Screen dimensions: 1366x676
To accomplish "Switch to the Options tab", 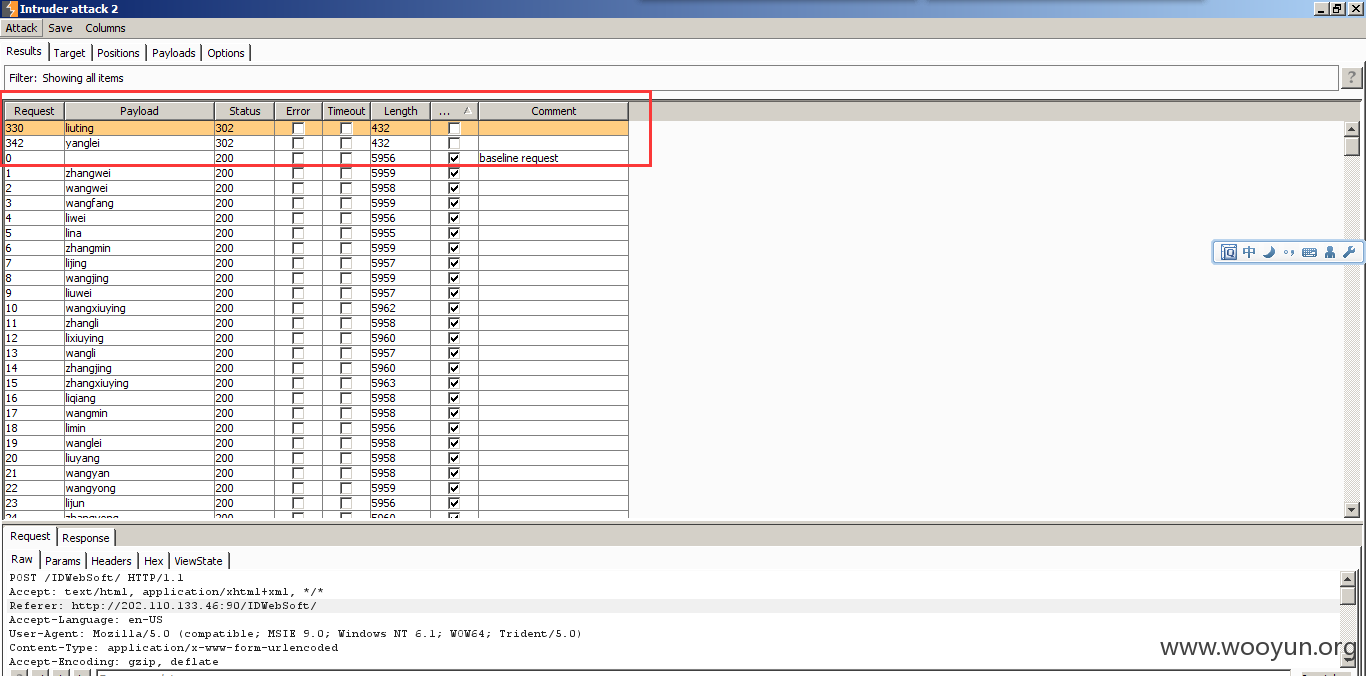I will 226,53.
